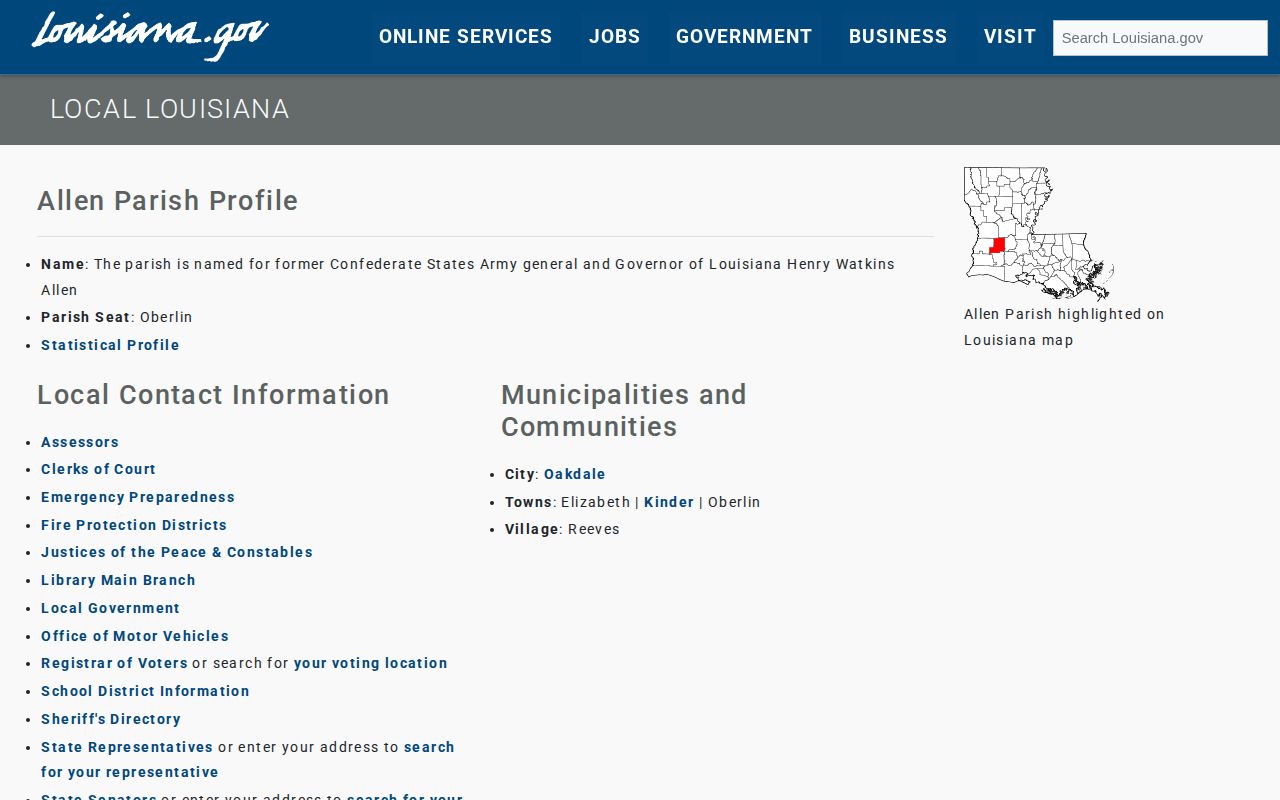The height and width of the screenshot is (800, 1280).
Task: Open the School District Information link
Action: coord(145,691)
